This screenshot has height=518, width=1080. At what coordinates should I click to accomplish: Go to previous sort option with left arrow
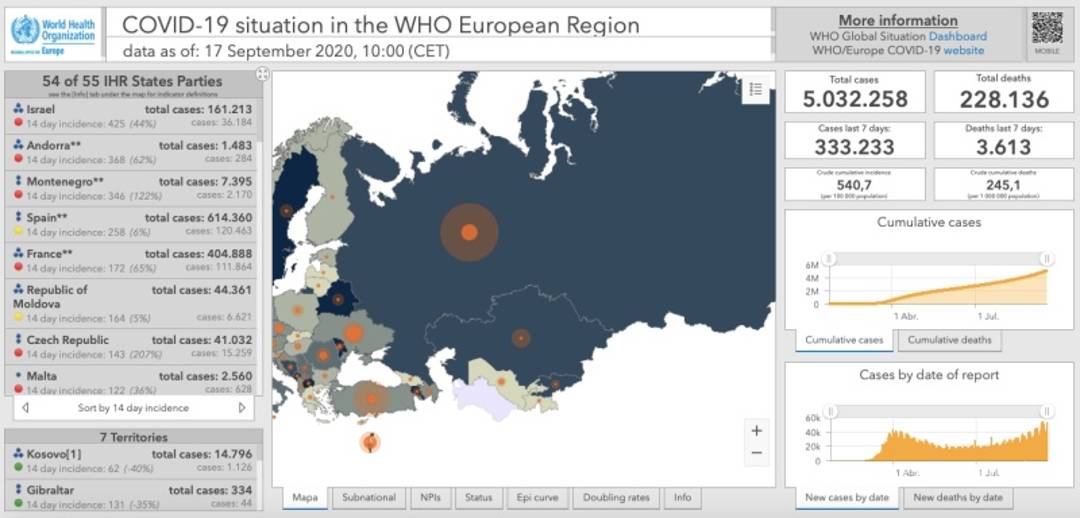click(x=25, y=408)
